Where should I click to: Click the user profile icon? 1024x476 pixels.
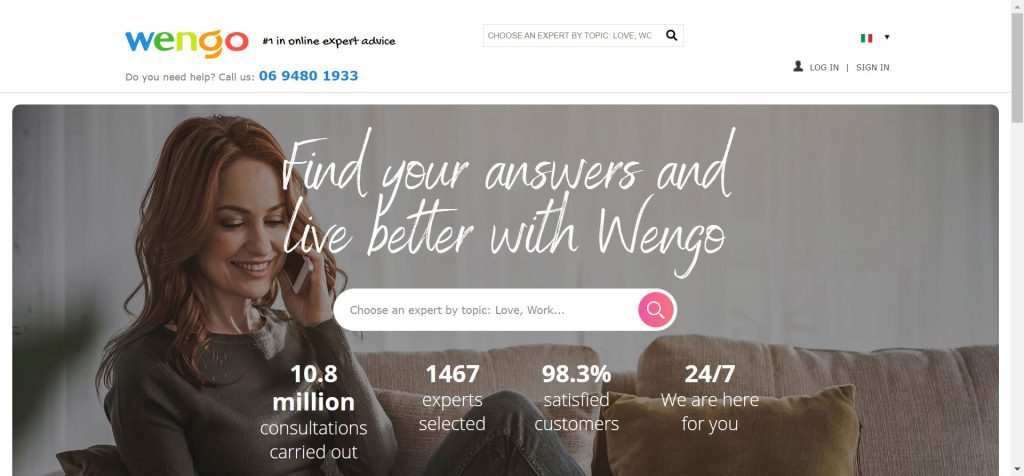click(x=798, y=66)
